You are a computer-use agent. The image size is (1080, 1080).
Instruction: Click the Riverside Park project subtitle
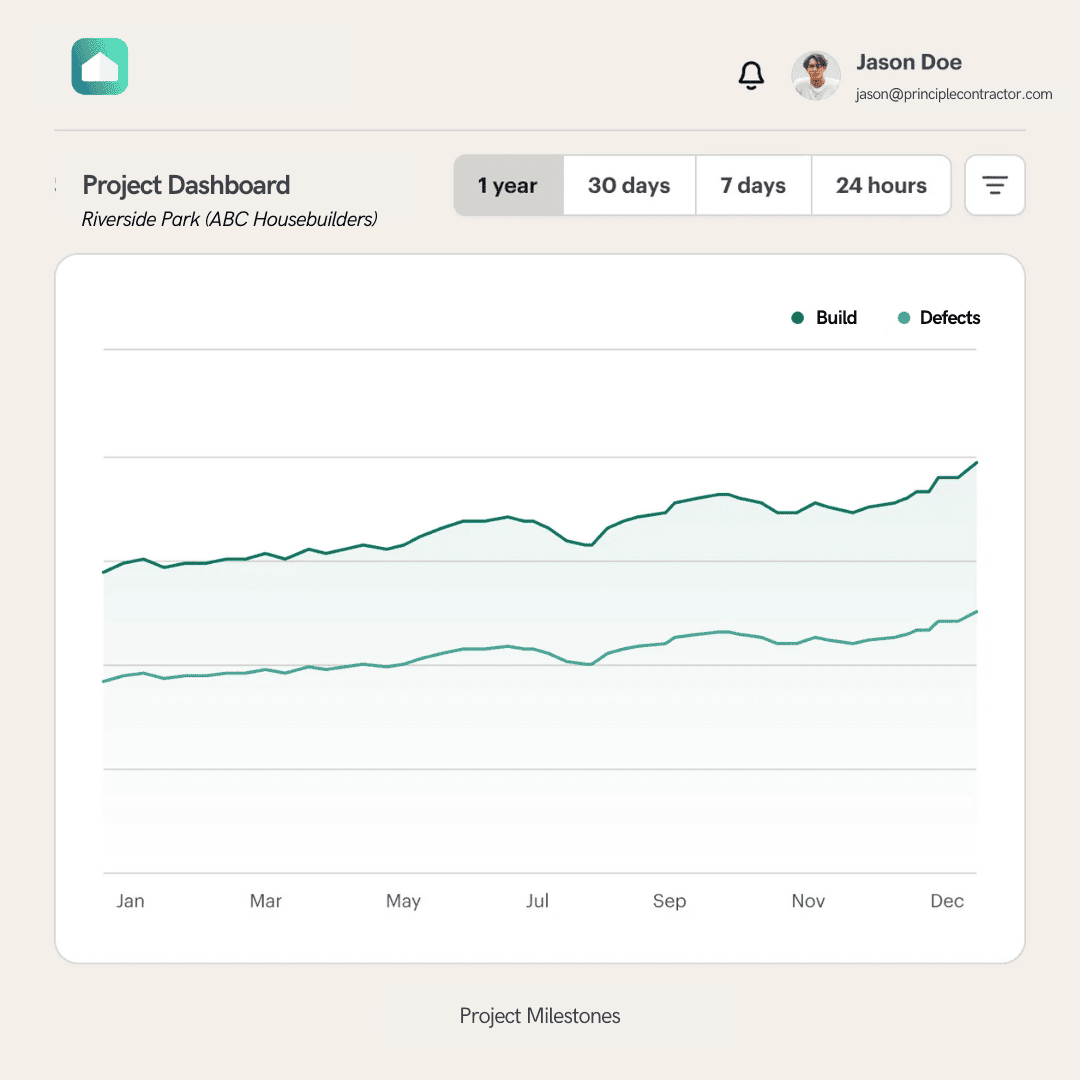[x=229, y=219]
